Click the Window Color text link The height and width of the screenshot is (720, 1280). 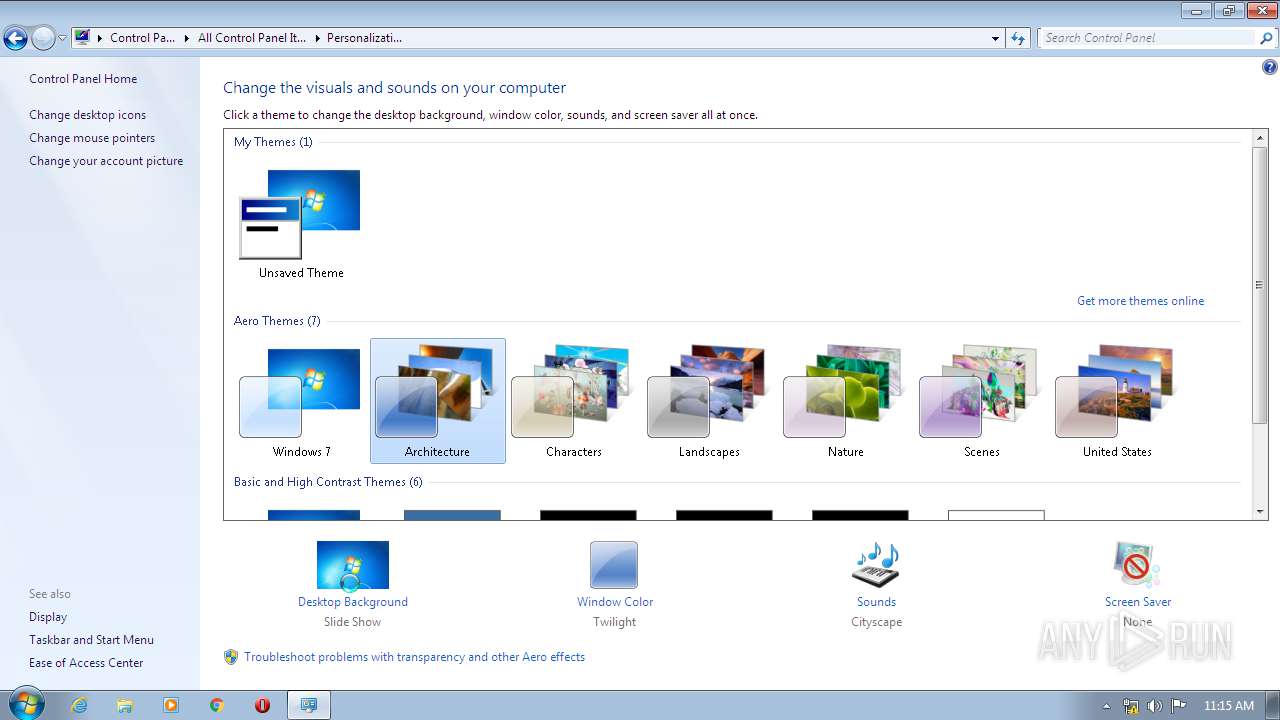pos(615,602)
